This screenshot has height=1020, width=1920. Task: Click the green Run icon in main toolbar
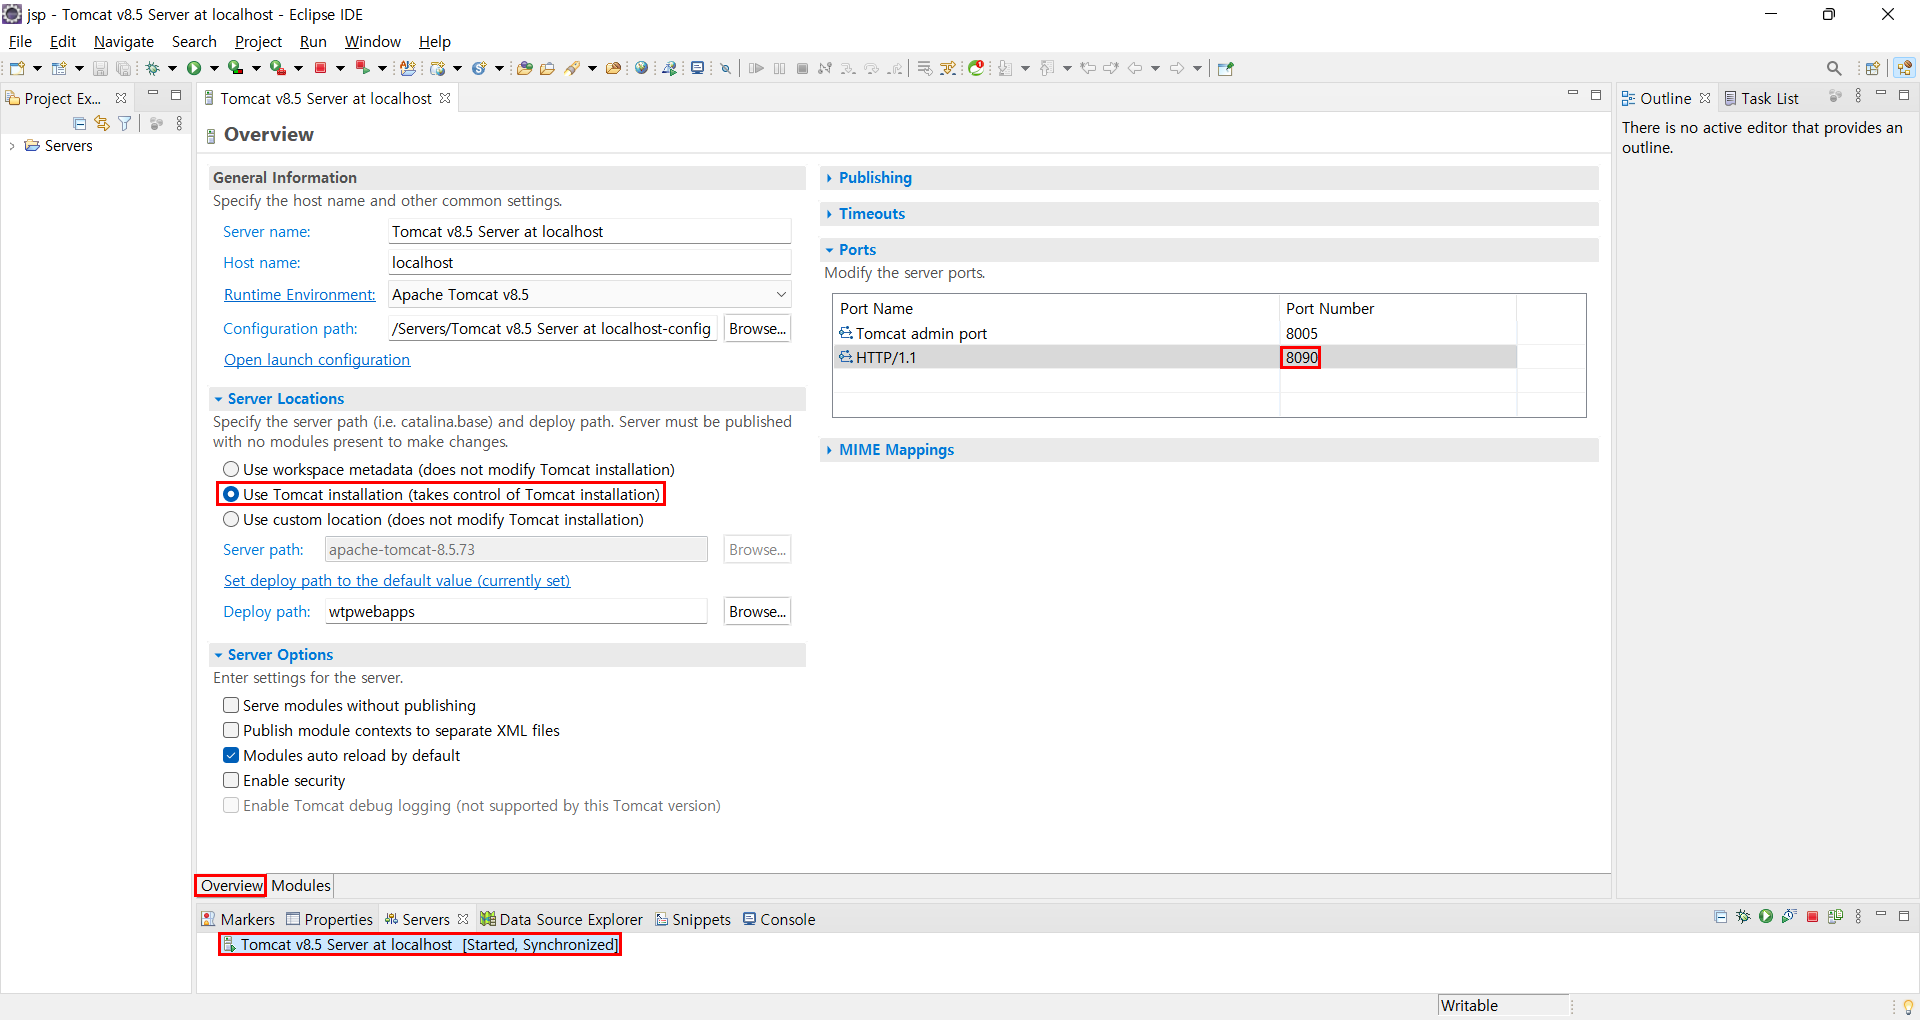(194, 68)
